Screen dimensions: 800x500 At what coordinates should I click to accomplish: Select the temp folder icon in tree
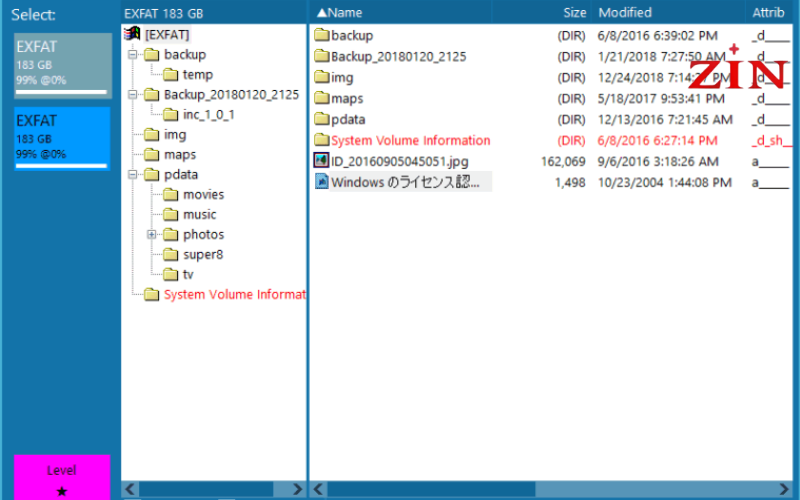pyautogui.click(x=170, y=74)
